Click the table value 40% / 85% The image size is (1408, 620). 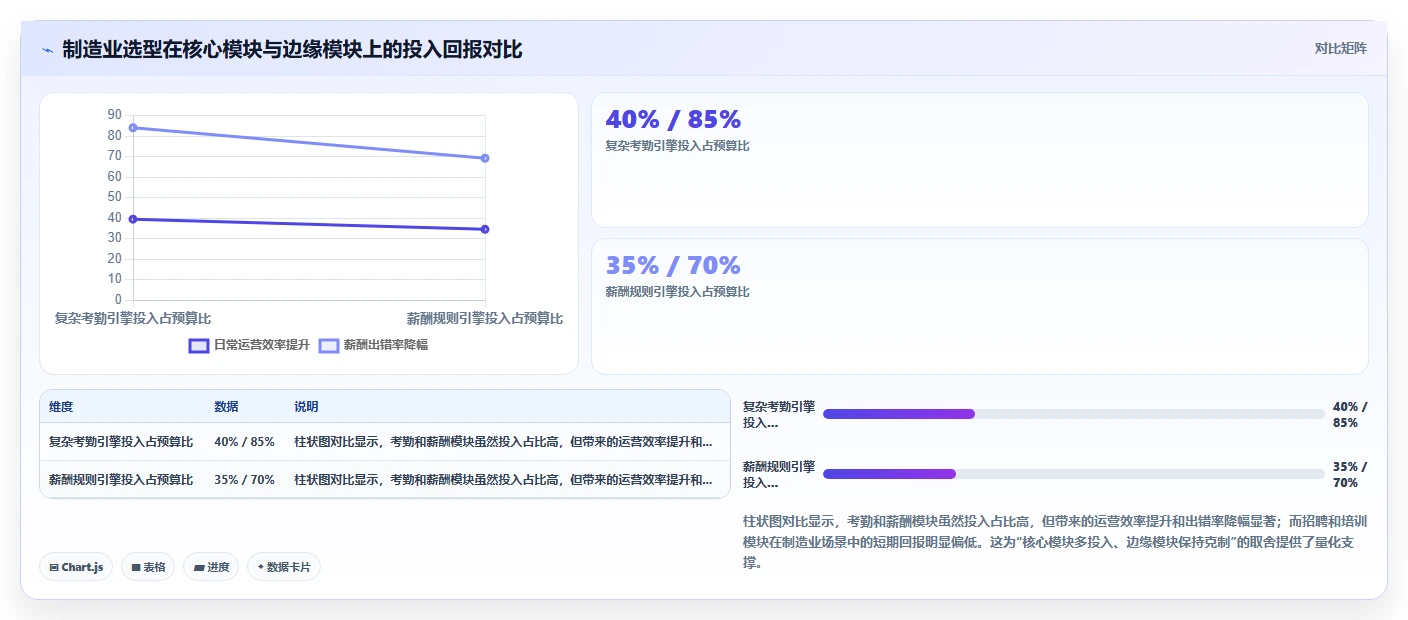(244, 441)
